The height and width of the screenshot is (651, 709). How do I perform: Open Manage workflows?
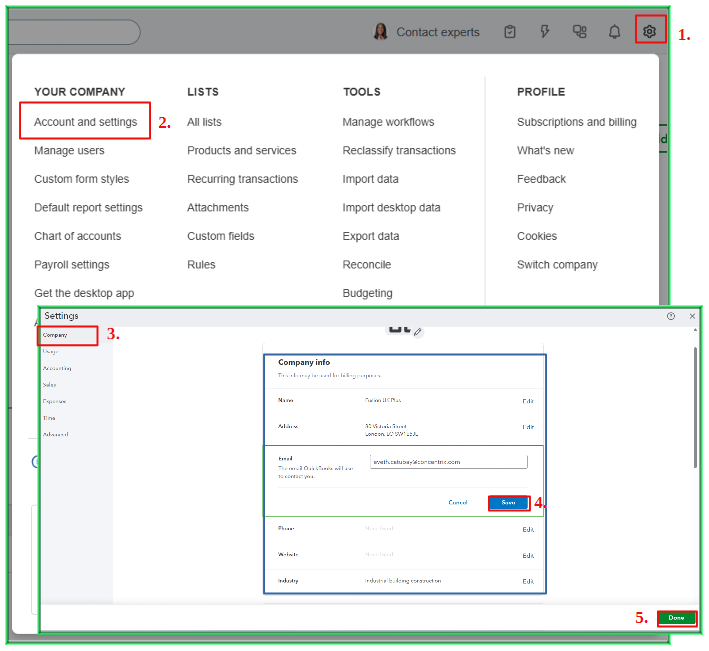click(x=388, y=122)
